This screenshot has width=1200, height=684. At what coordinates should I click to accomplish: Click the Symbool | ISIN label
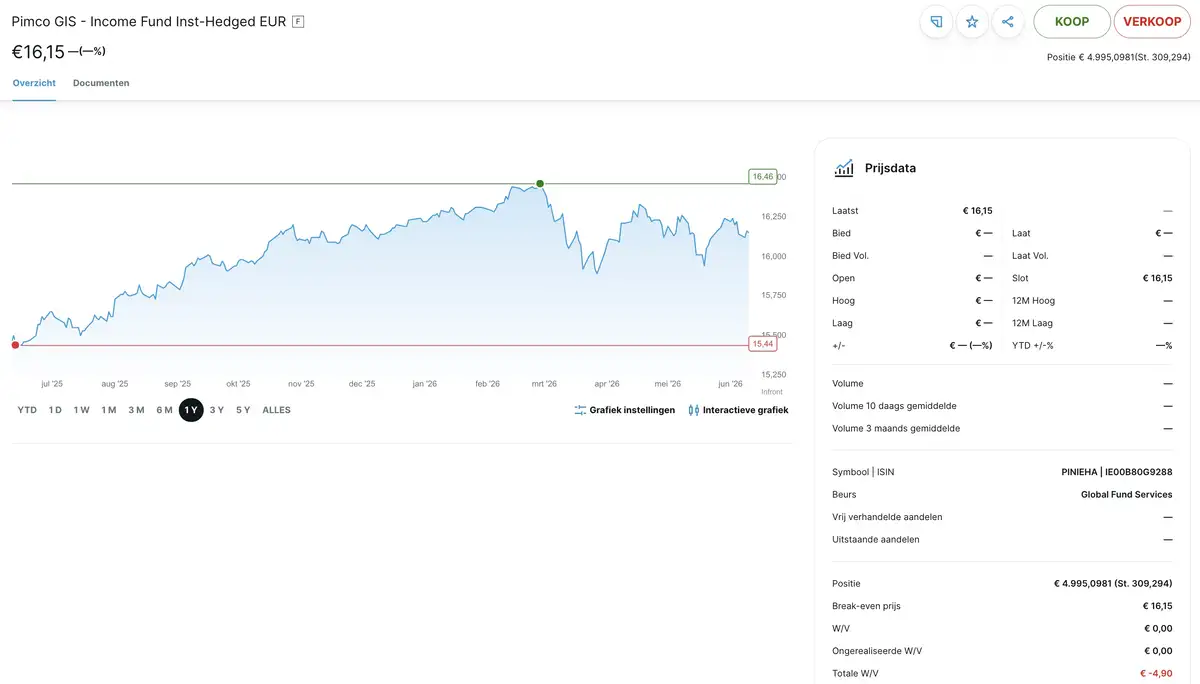(863, 472)
